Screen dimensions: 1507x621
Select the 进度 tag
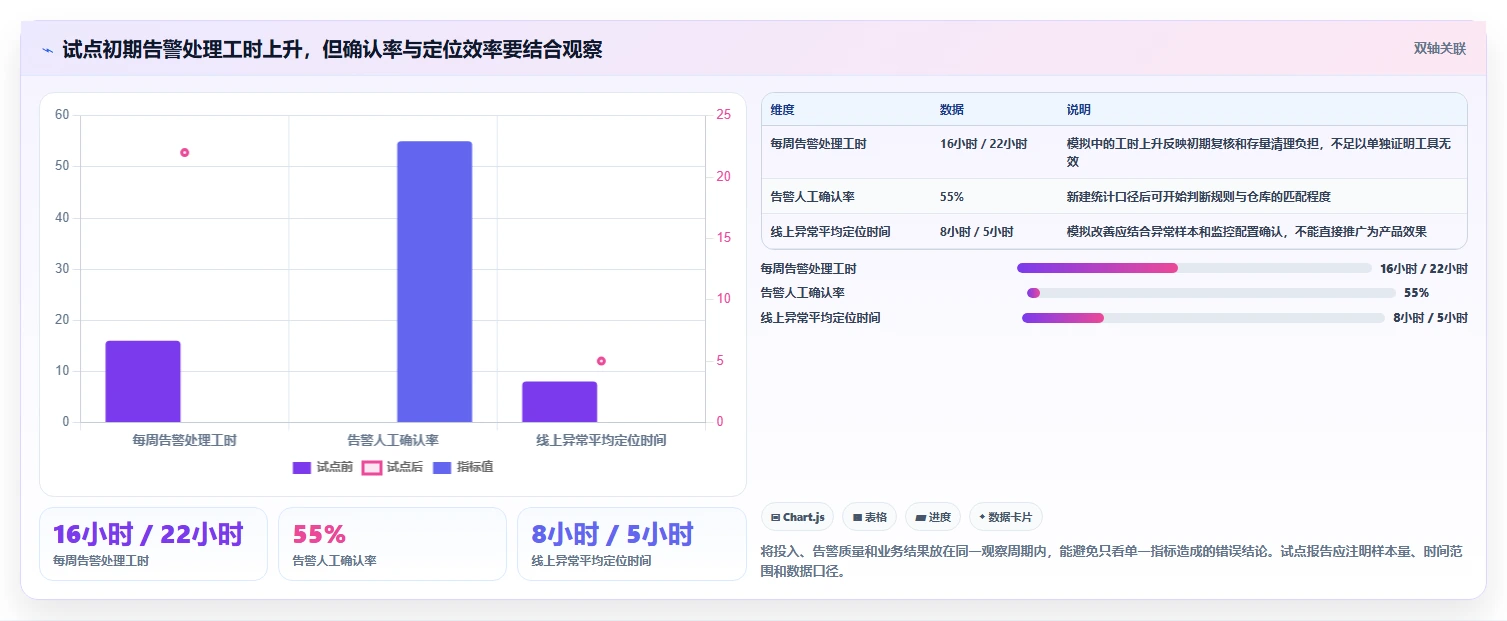[x=932, y=517]
